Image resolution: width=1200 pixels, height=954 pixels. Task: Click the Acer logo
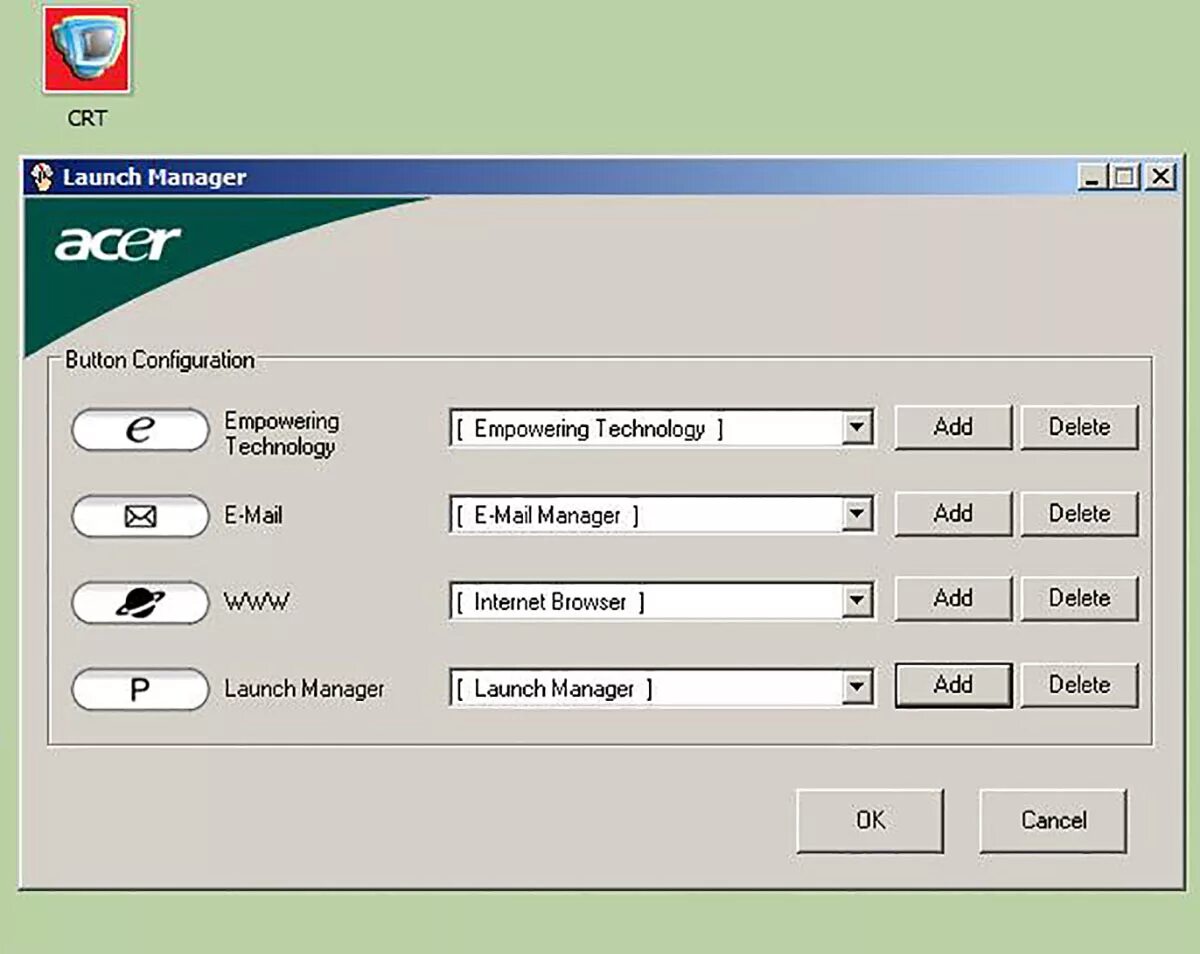118,243
